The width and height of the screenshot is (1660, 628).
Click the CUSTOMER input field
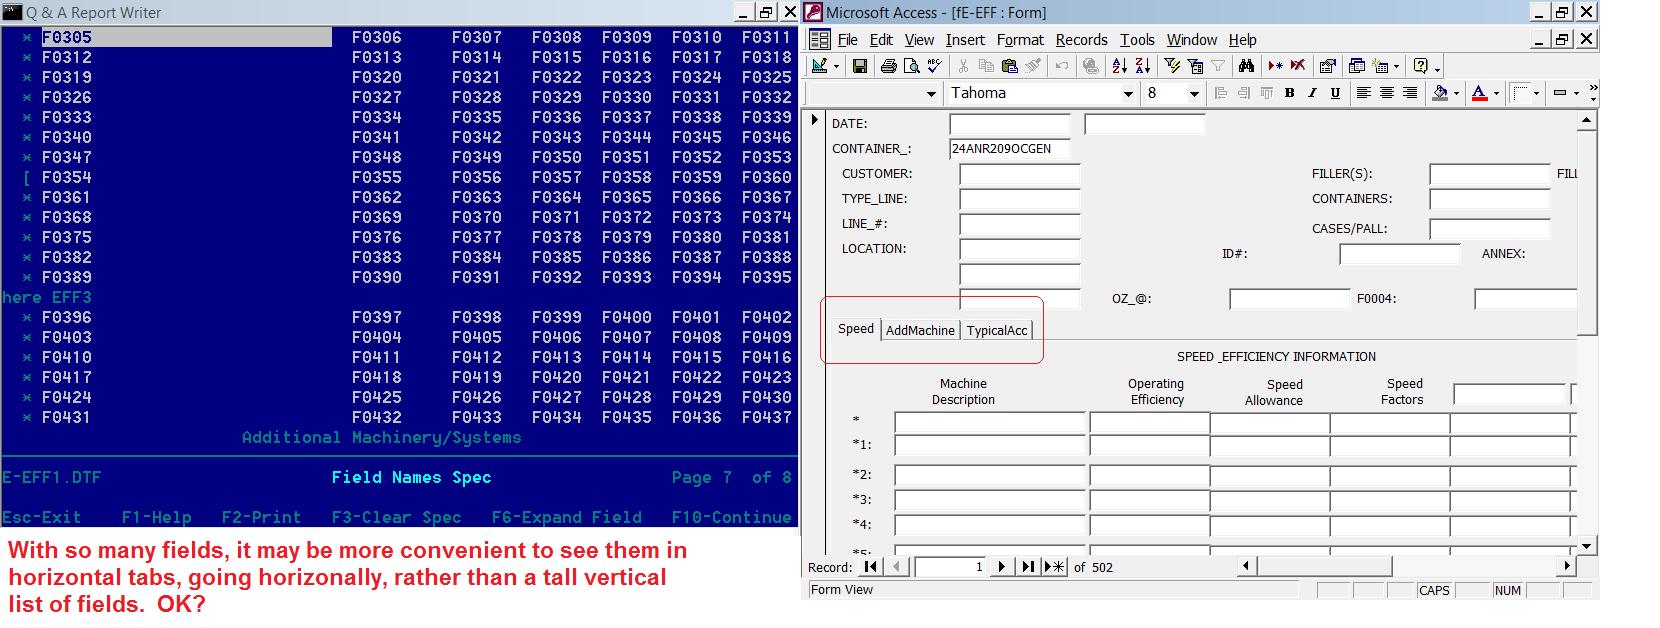pyautogui.click(x=1020, y=174)
